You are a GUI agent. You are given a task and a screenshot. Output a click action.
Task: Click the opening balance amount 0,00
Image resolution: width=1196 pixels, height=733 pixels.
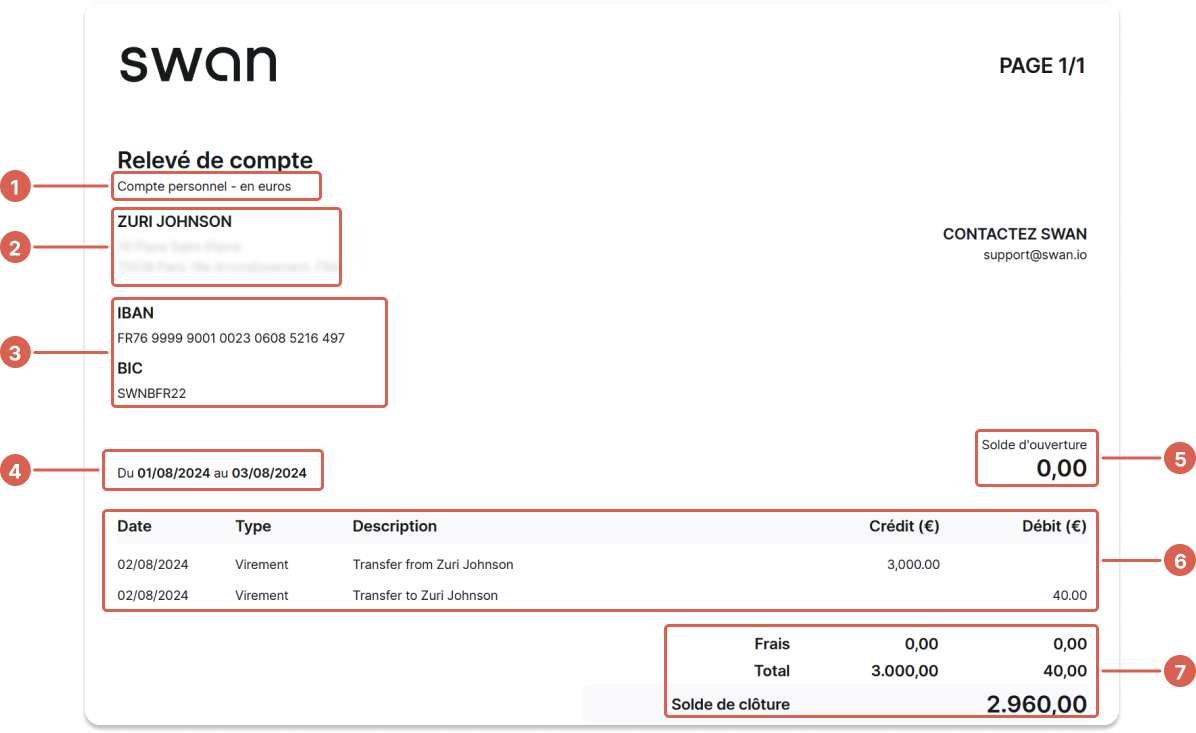point(1062,468)
